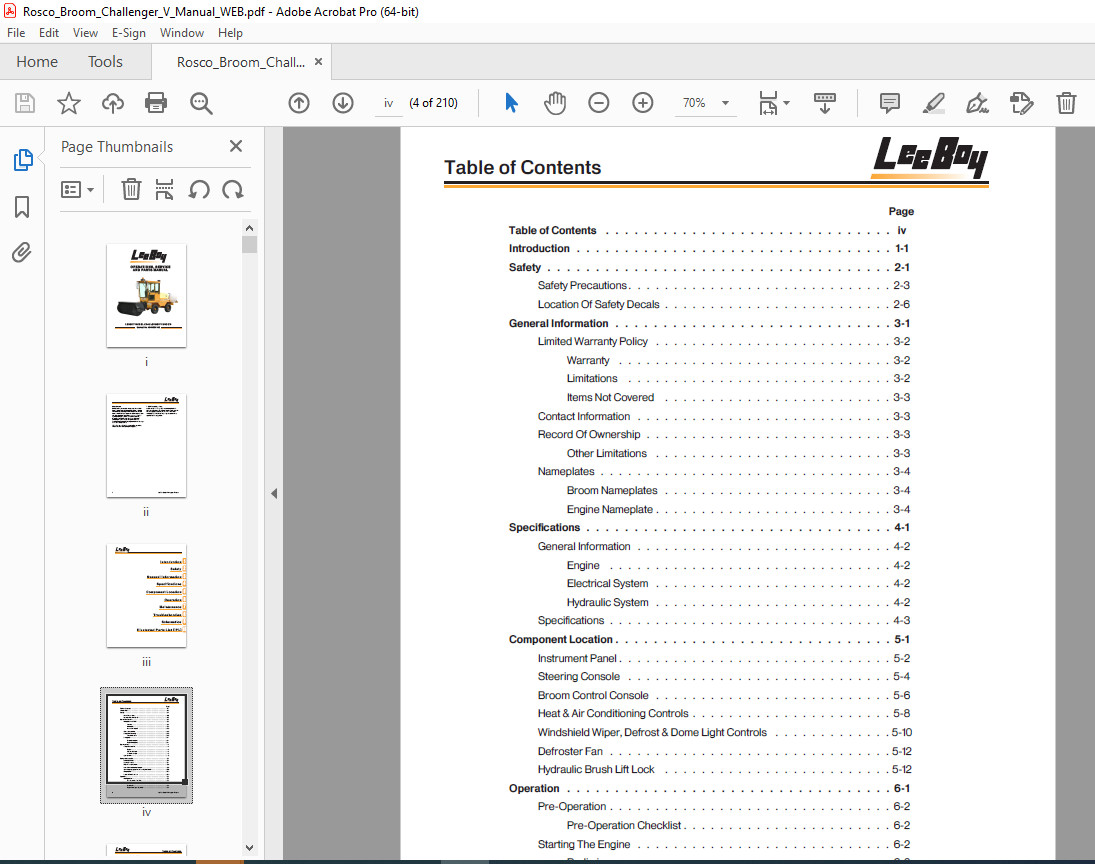The image size is (1095, 864).
Task: Select page ii thumbnail
Action: click(147, 446)
